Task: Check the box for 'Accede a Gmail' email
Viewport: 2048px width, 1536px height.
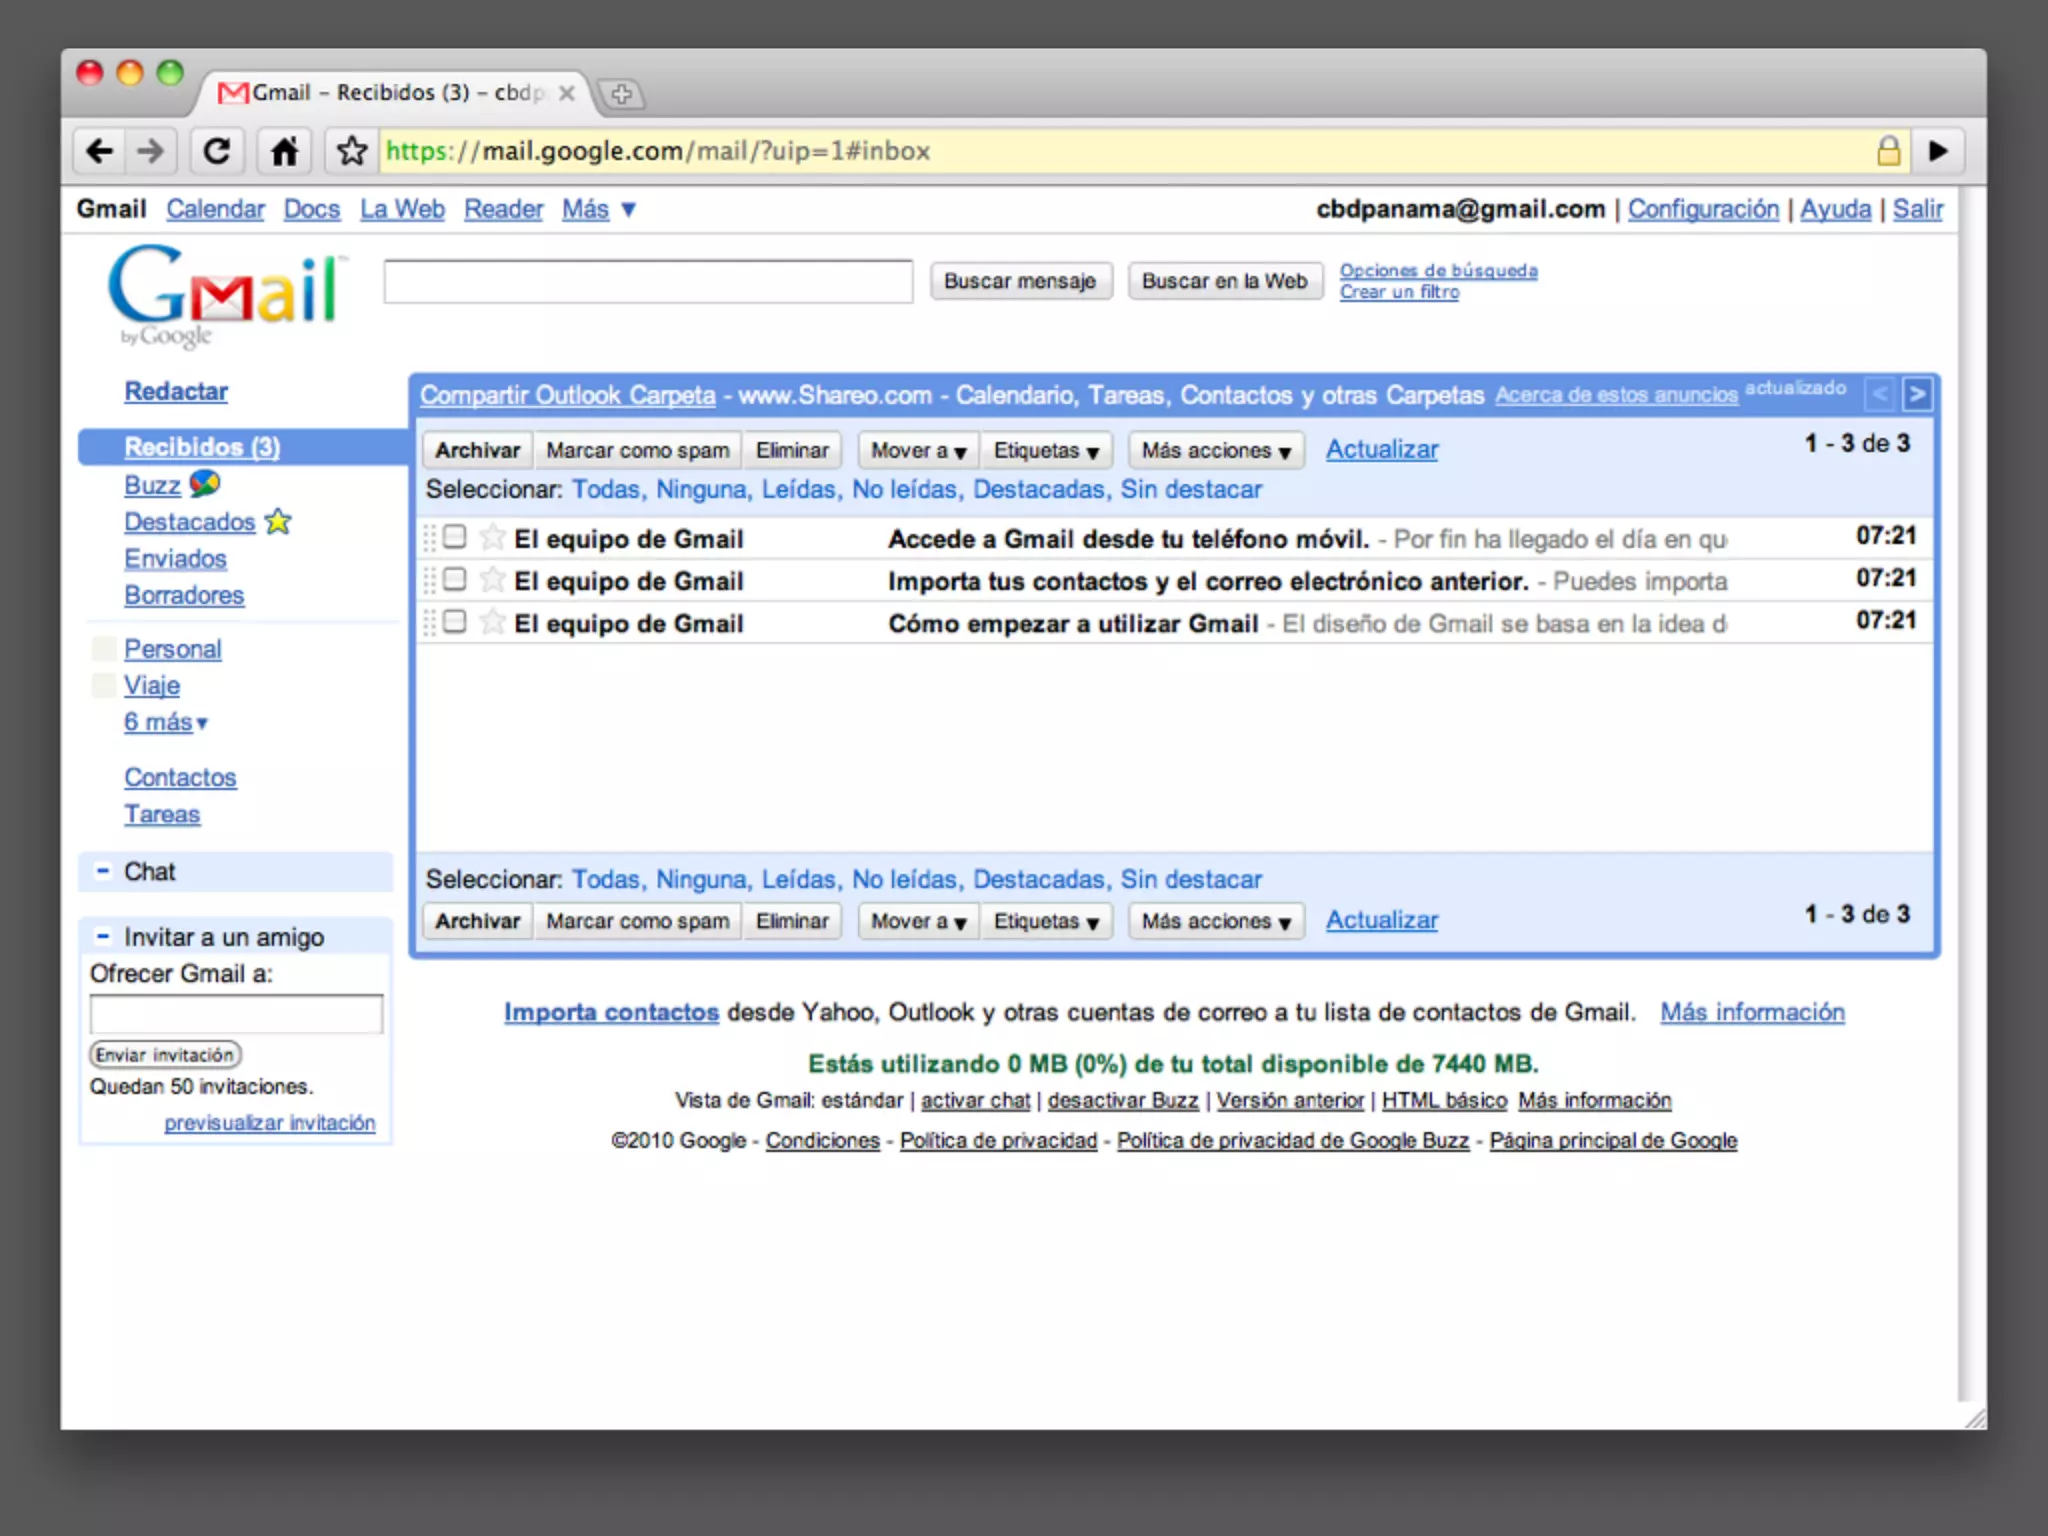Action: [x=455, y=537]
